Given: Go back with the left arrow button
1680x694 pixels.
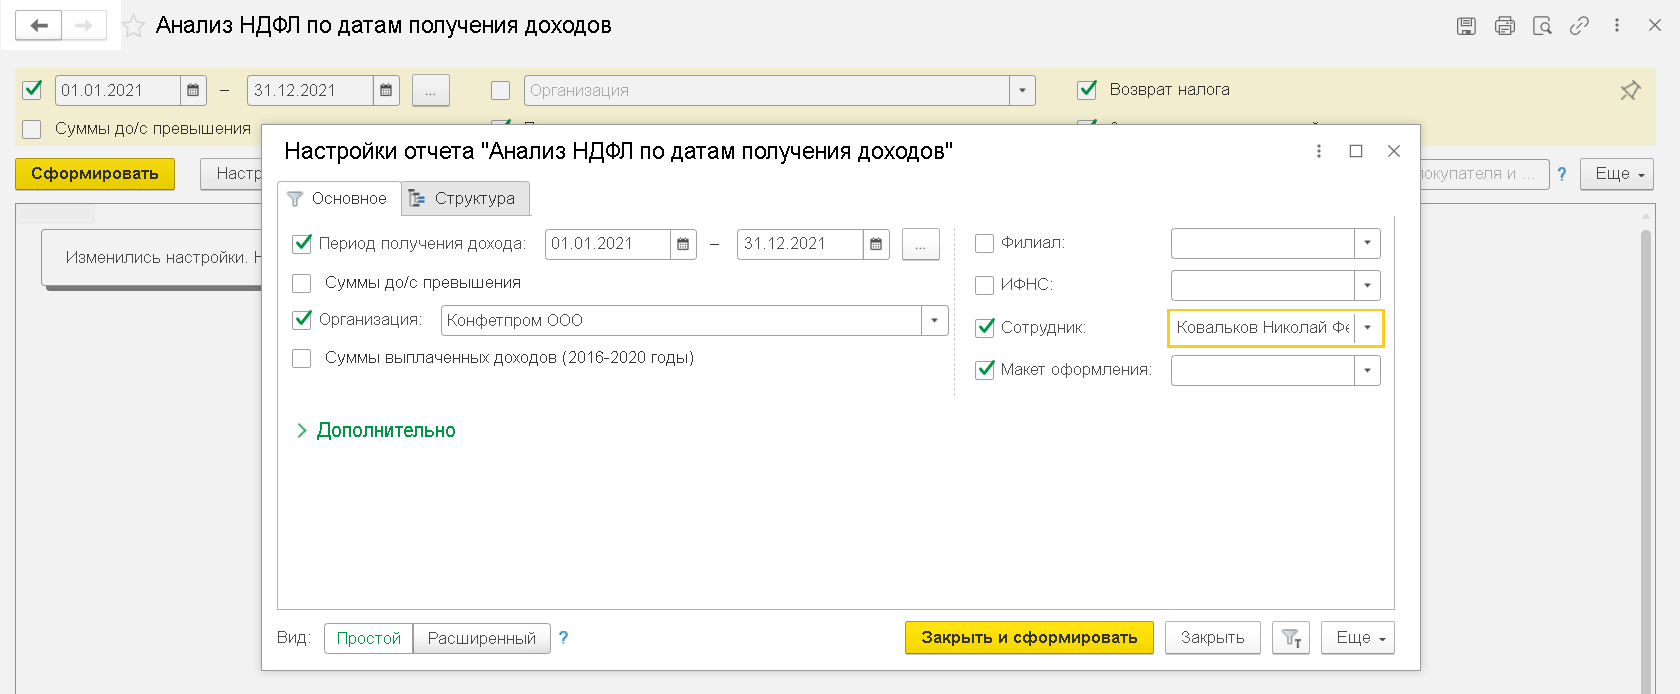Looking at the screenshot, I should point(38,25).
